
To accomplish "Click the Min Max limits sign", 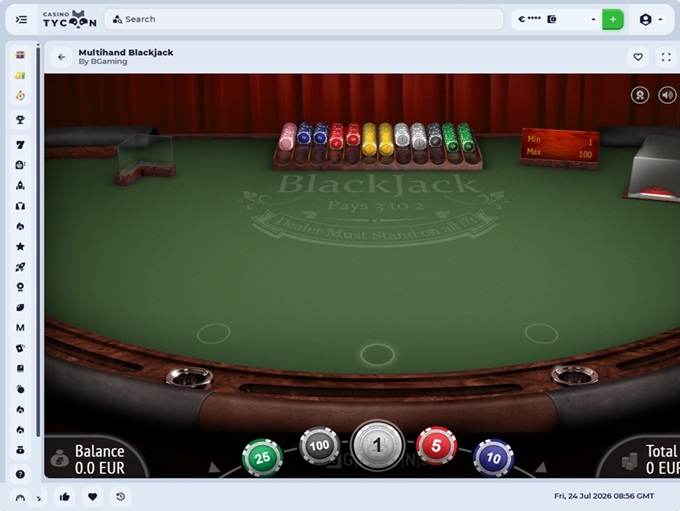I will (x=560, y=147).
